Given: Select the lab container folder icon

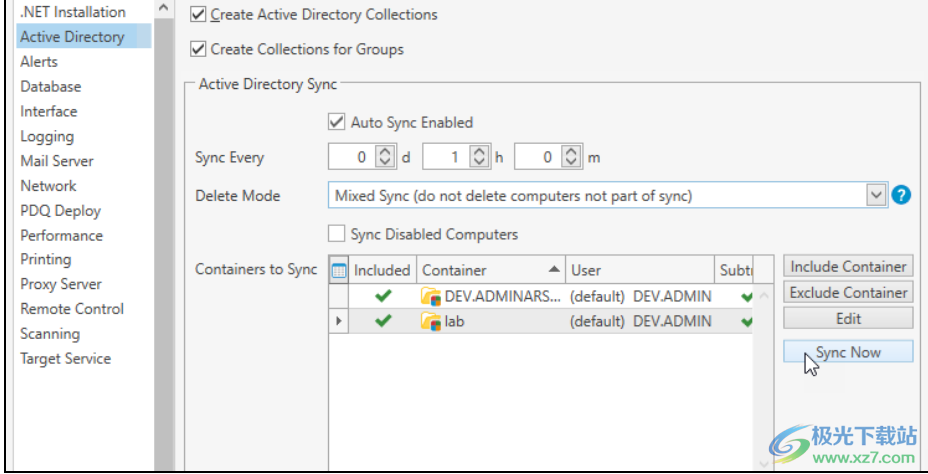Looking at the screenshot, I should 431,321.
